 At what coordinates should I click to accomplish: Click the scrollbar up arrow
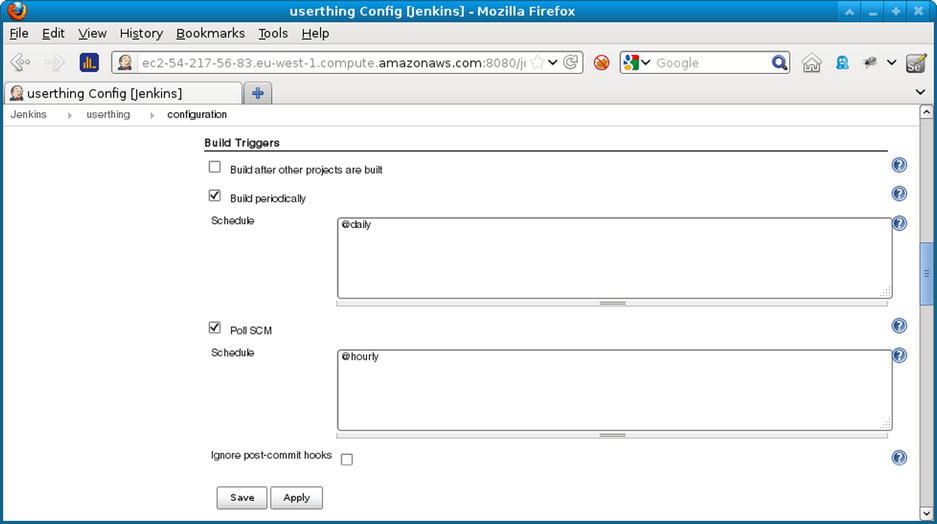click(x=926, y=112)
